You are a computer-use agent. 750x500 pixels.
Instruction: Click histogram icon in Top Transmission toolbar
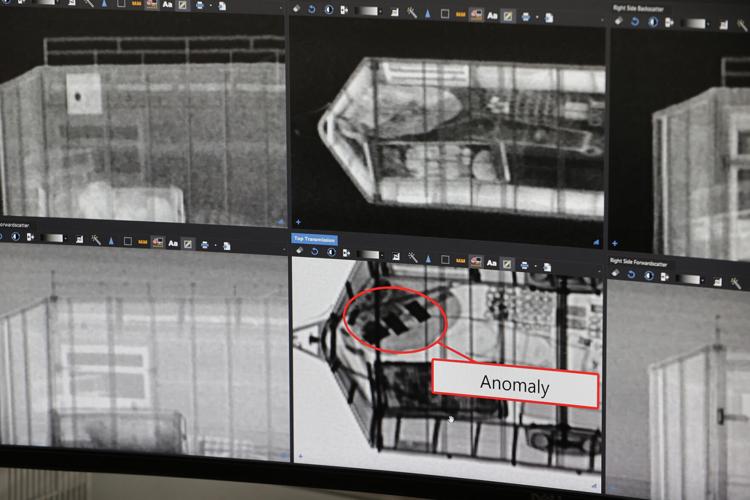point(396,256)
